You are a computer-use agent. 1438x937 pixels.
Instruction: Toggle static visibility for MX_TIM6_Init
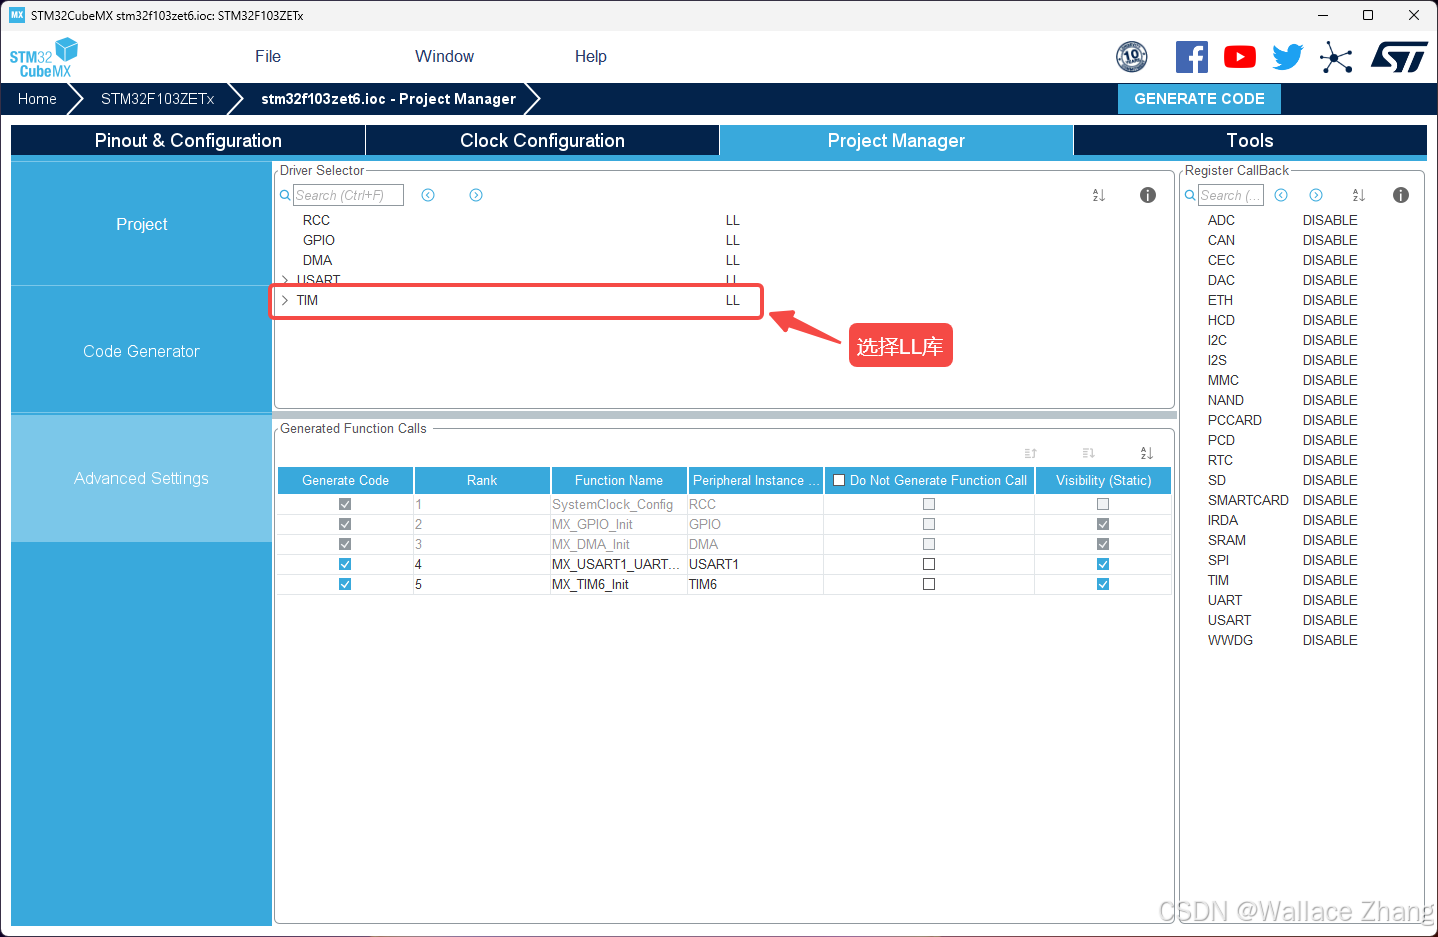pyautogui.click(x=1103, y=584)
